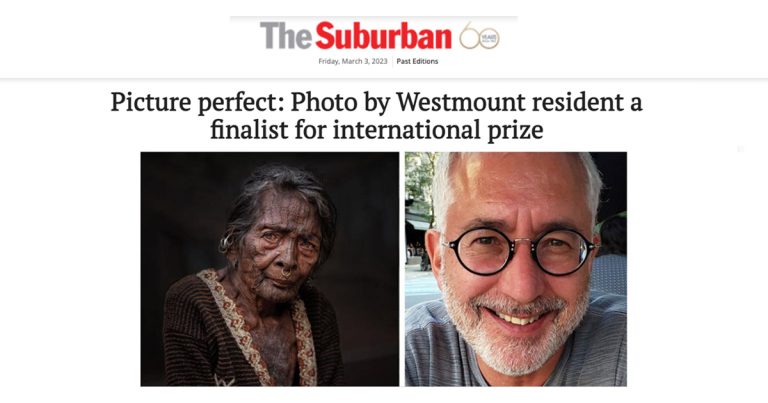Click the red Suburban logo wordmark
Viewport: 768px width, 403px height.
383,36
